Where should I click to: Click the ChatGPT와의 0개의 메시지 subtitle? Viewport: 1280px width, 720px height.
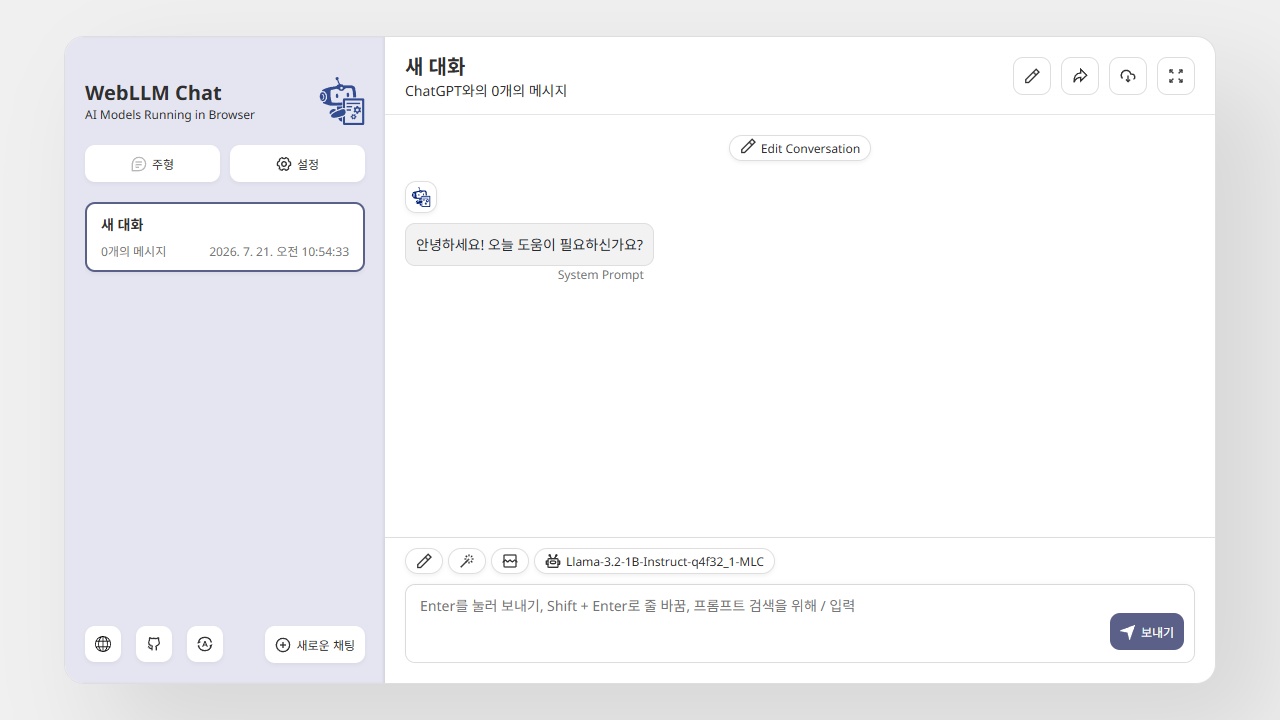(486, 91)
